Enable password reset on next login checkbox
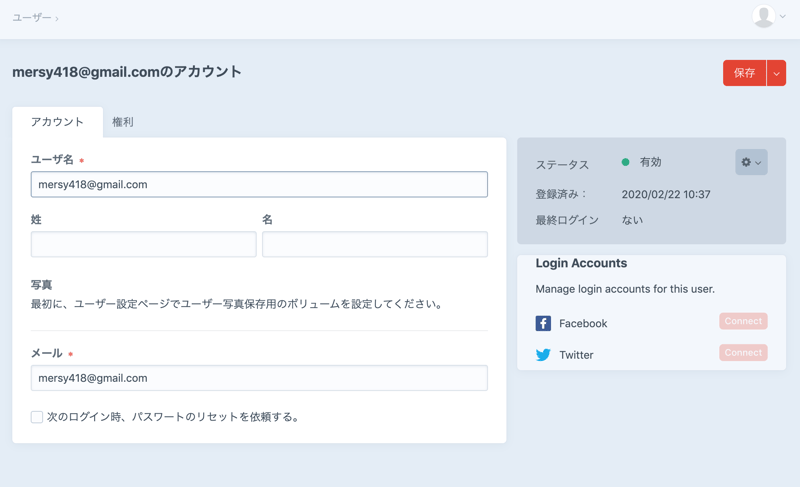The image size is (800, 487). 37,417
